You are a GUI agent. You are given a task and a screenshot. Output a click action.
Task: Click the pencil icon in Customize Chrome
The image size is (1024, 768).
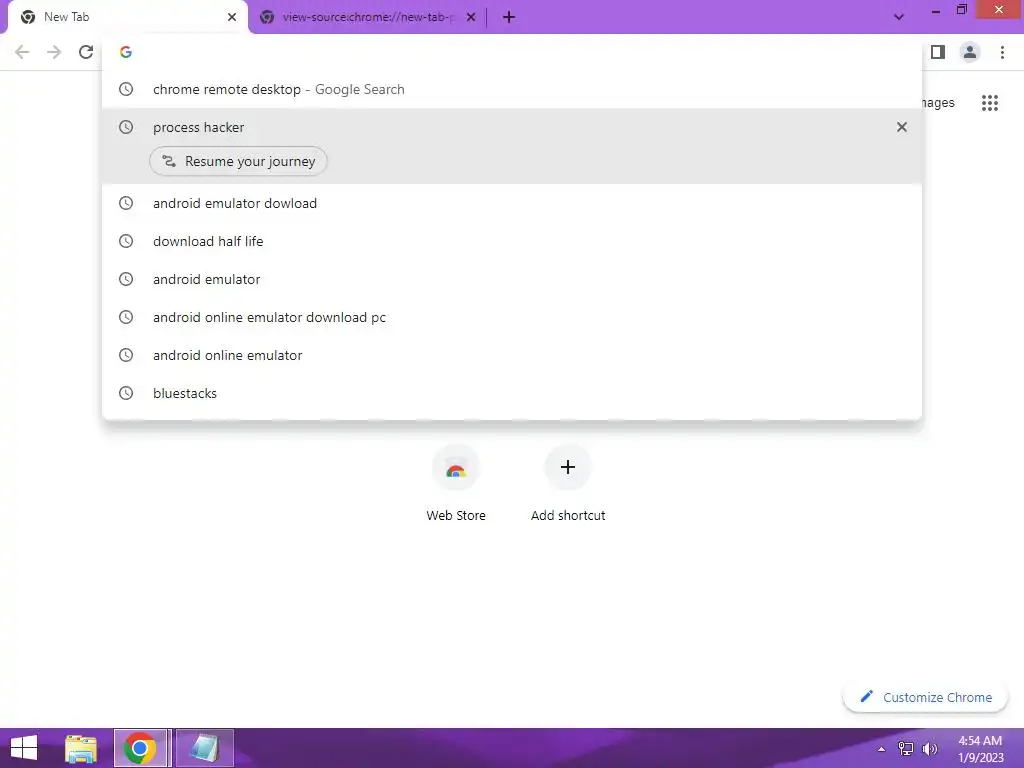pyautogui.click(x=867, y=697)
